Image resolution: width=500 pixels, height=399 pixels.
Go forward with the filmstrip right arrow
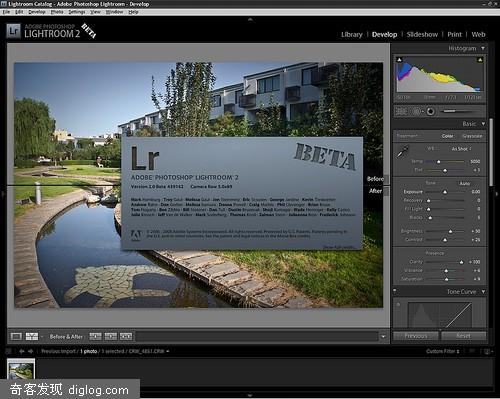pyautogui.click(x=30, y=351)
